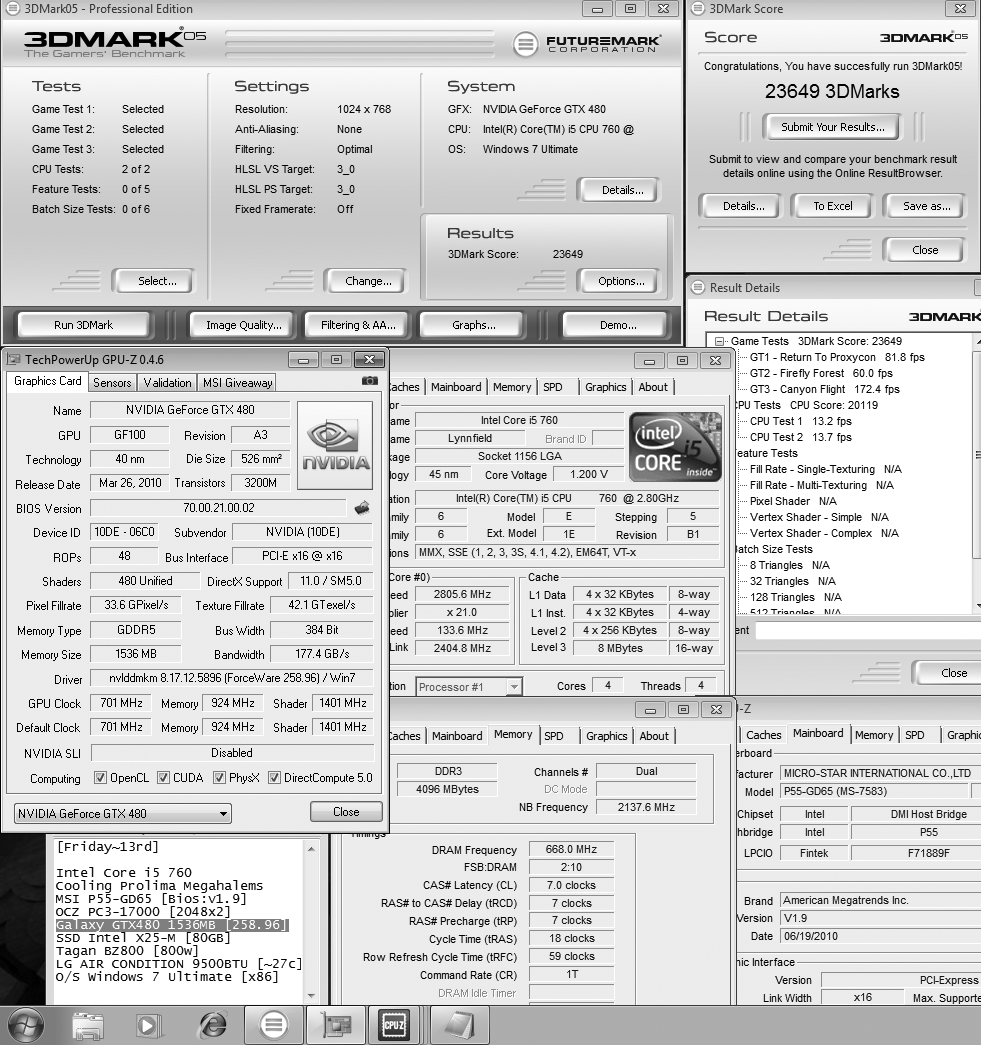Switch to the GPU-Z taskbar icon
This screenshot has height=1045, width=981.
pos(336,1025)
